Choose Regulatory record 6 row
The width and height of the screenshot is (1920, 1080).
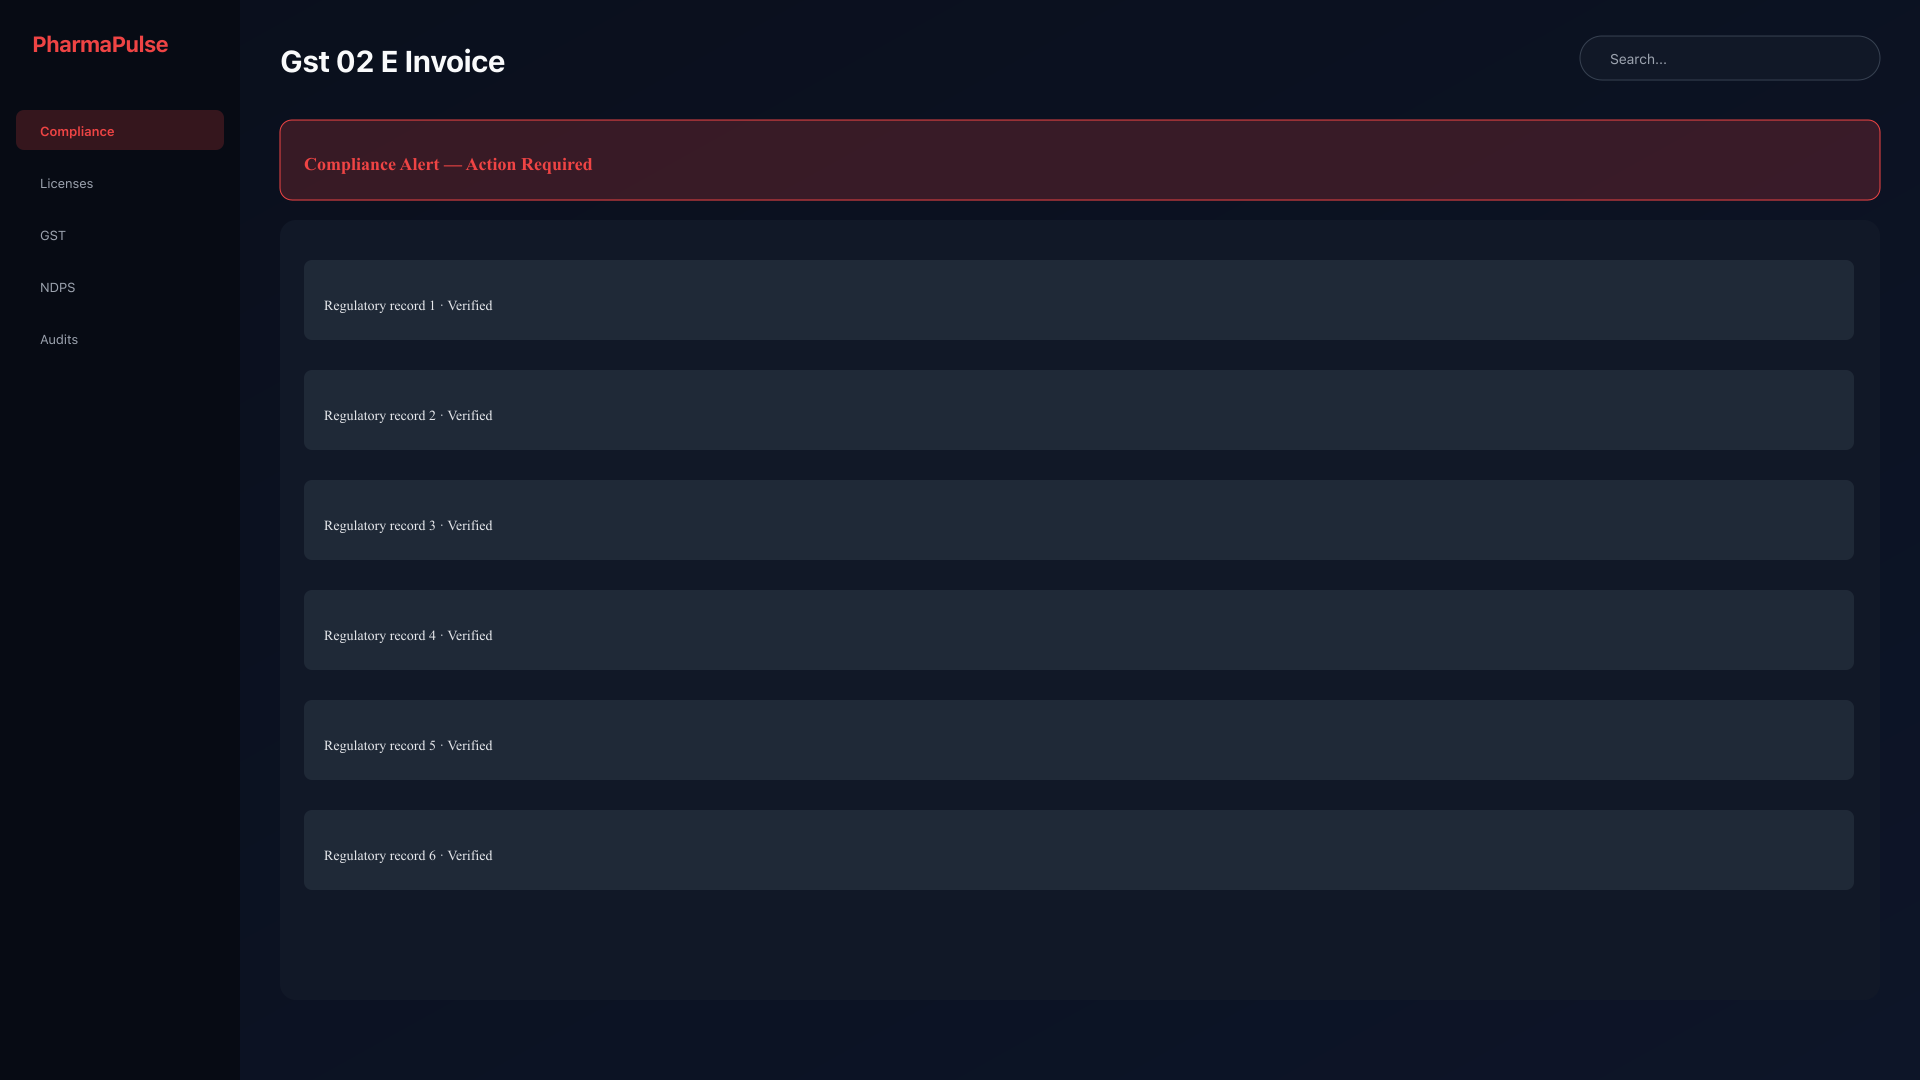[x=1078, y=850]
